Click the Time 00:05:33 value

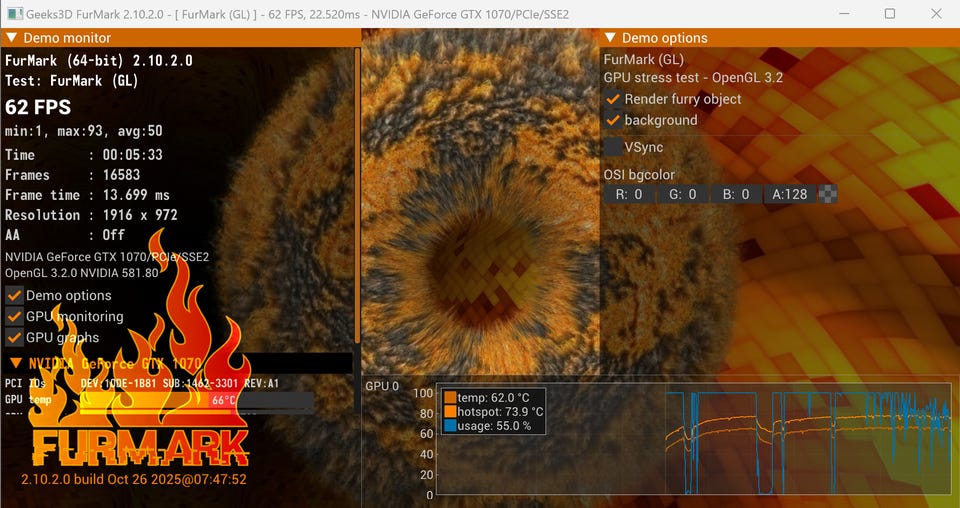click(x=133, y=155)
